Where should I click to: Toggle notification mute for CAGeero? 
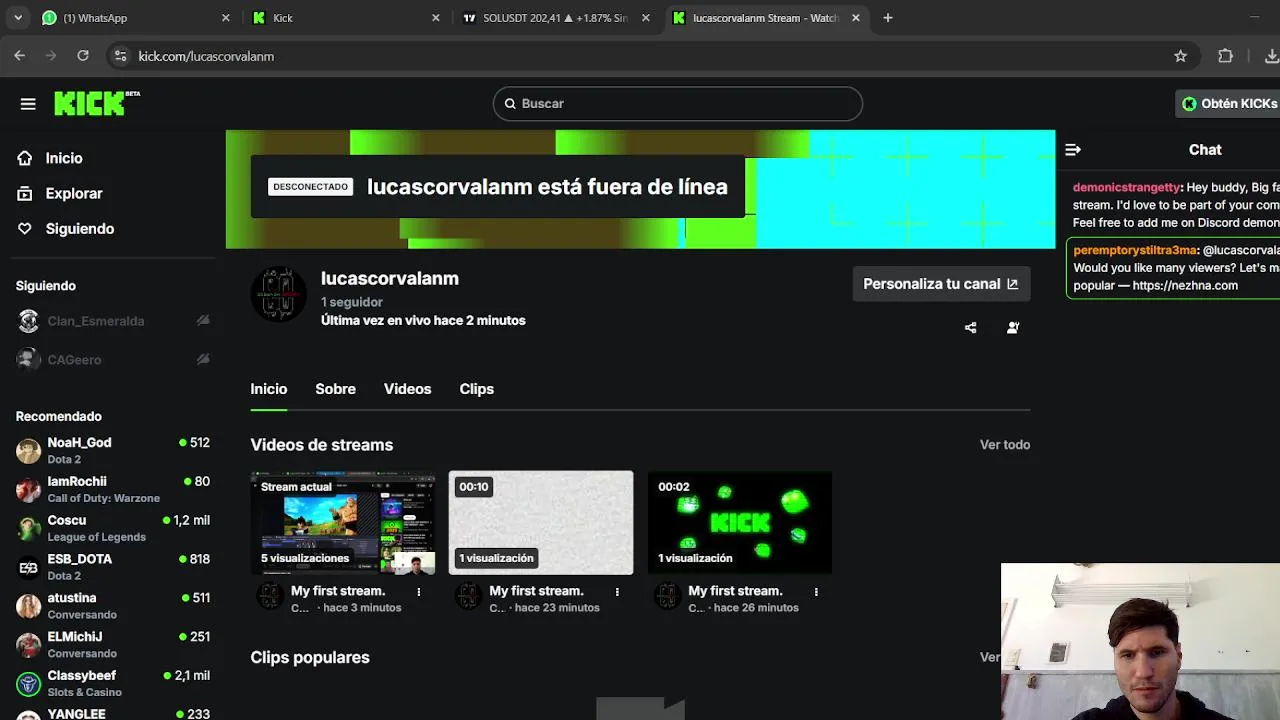[203, 360]
